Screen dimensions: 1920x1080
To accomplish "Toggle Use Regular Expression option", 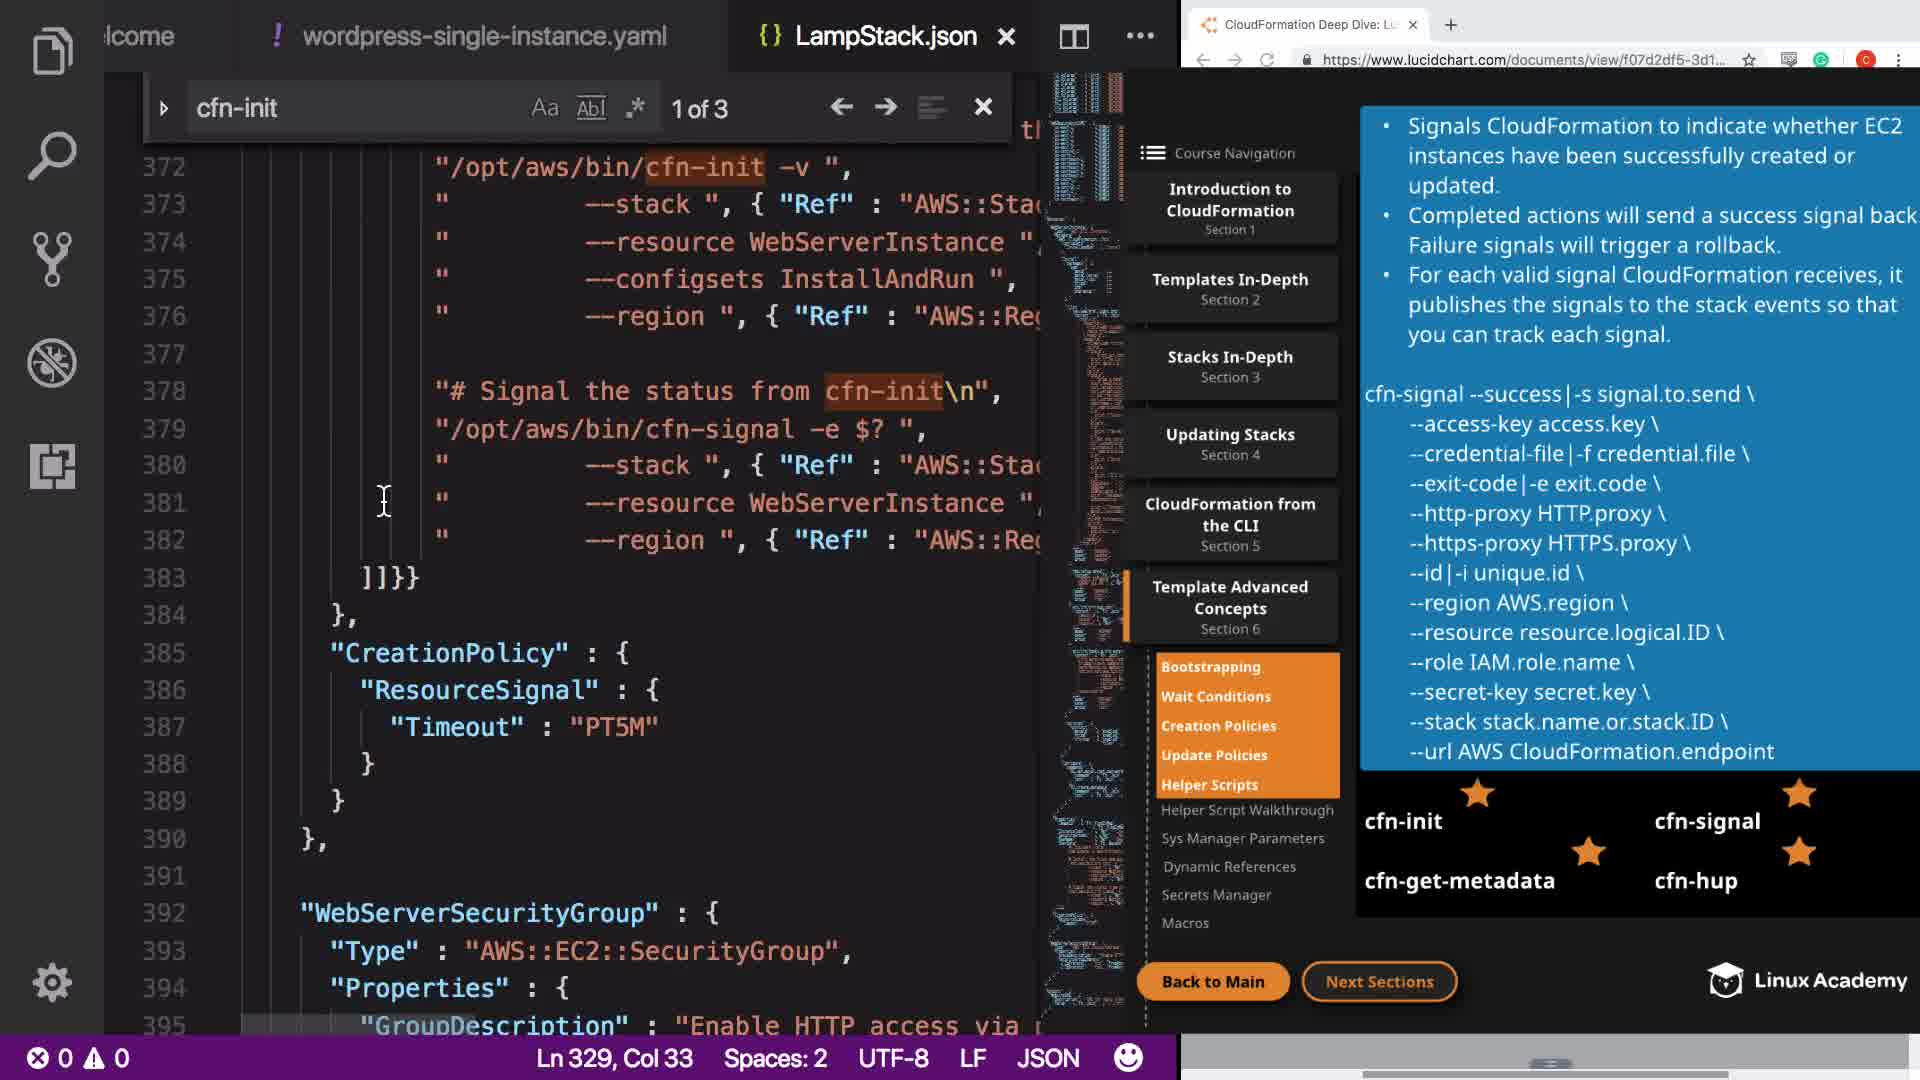I will tap(635, 108).
